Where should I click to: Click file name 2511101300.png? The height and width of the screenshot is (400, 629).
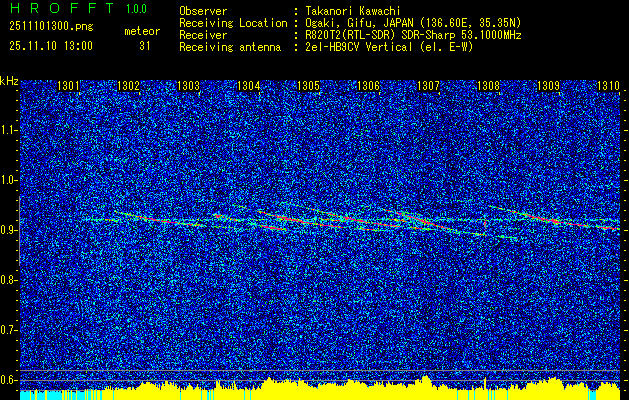51,27
